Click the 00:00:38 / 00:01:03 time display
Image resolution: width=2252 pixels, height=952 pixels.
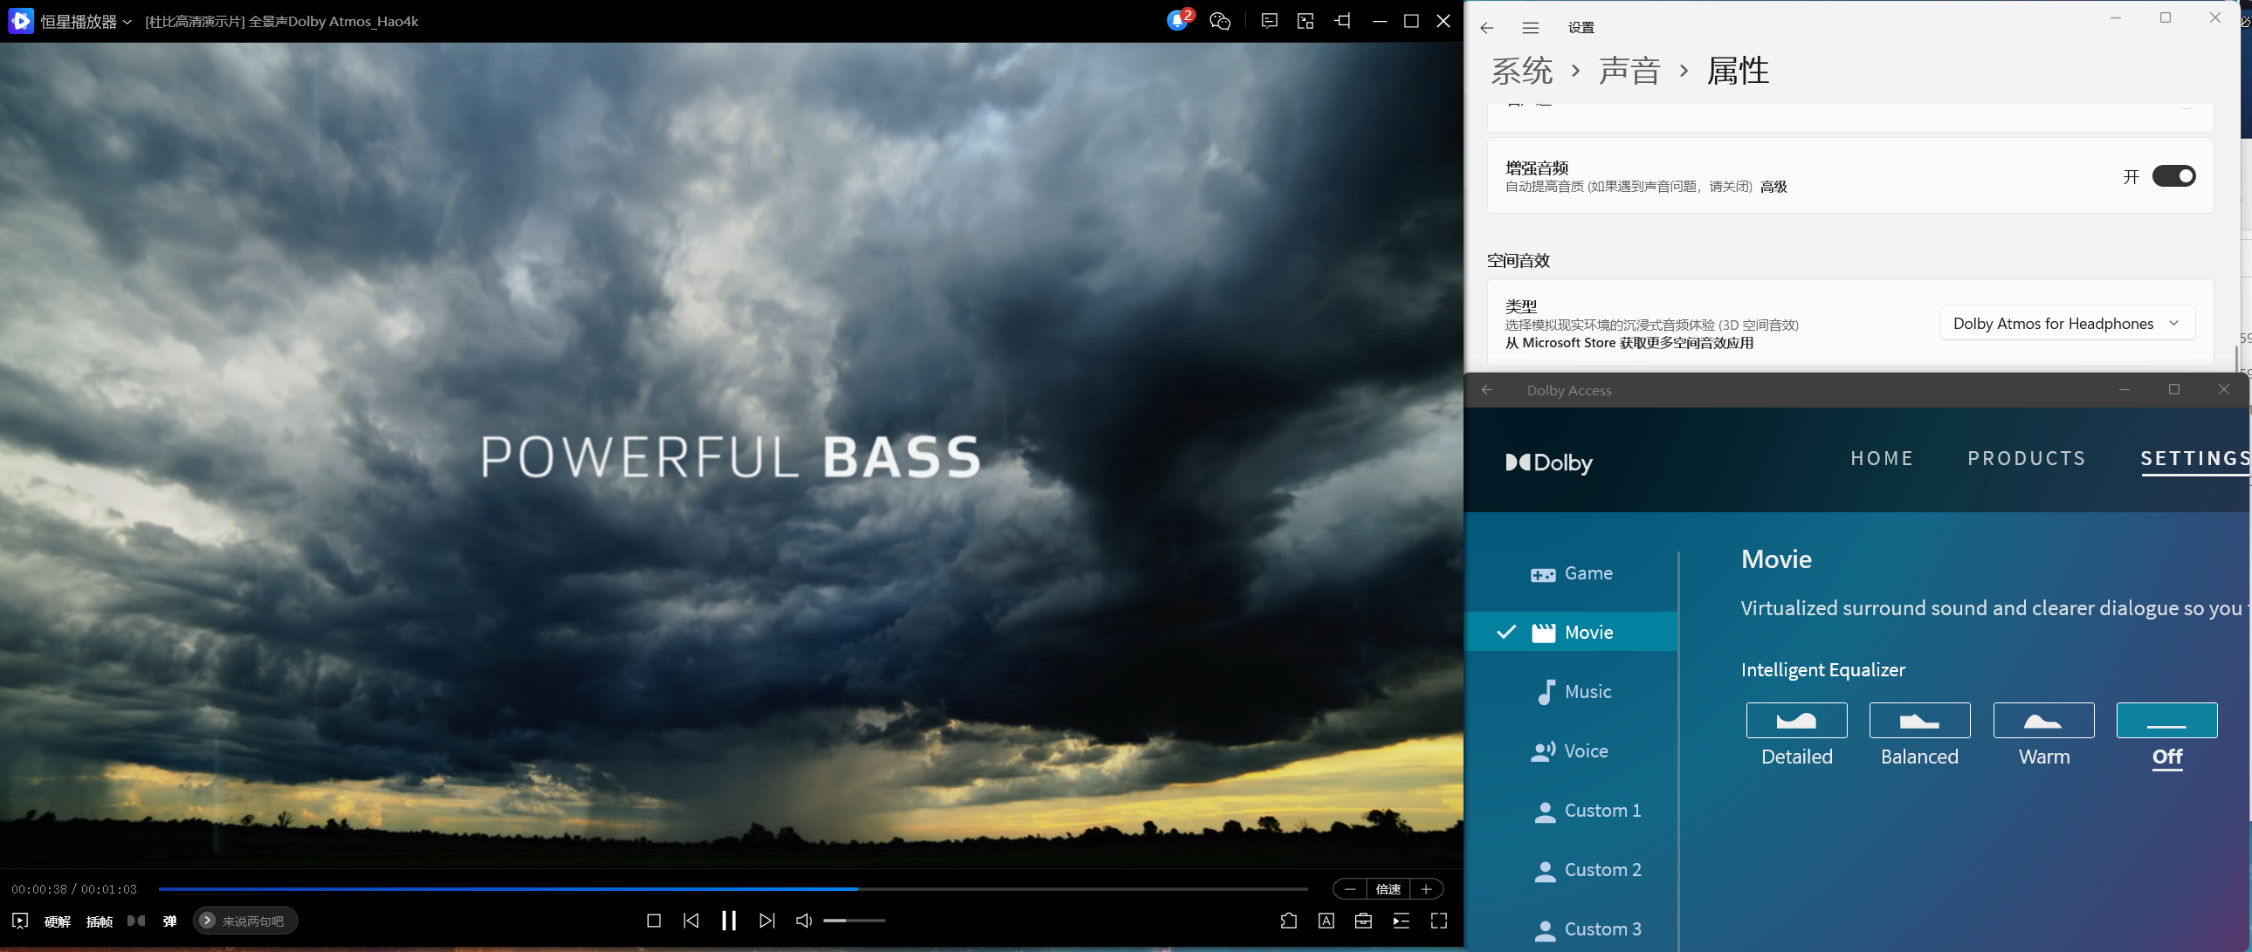(74, 889)
